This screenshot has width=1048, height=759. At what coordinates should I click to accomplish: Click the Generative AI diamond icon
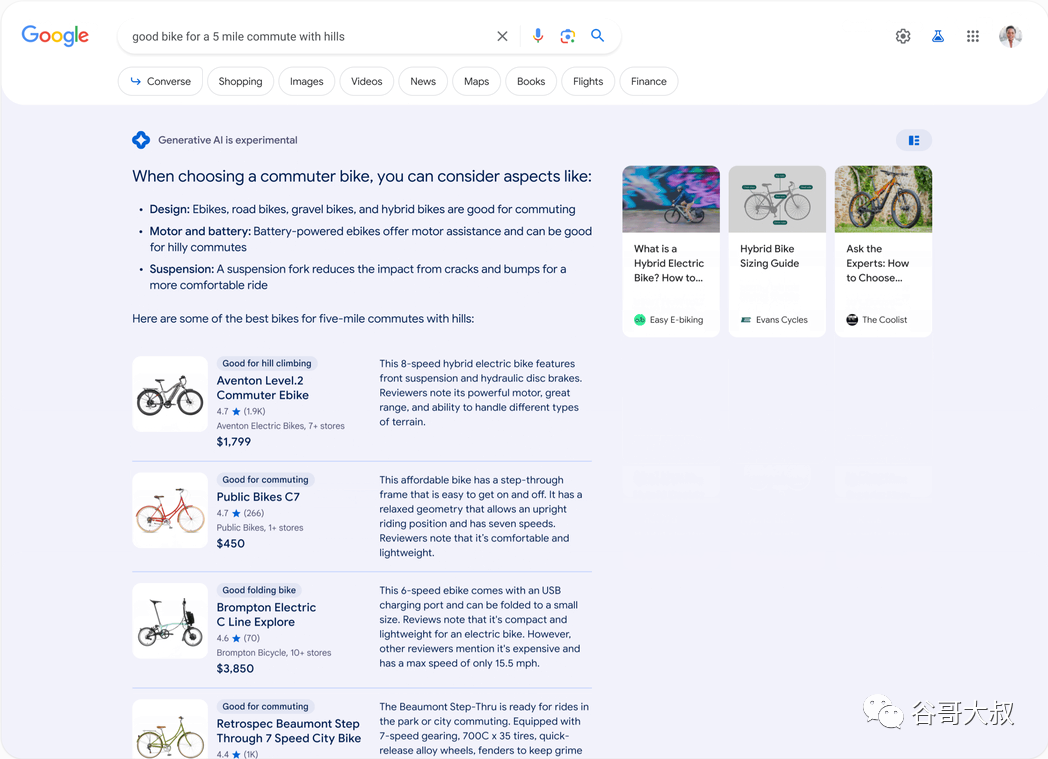pyautogui.click(x=141, y=140)
